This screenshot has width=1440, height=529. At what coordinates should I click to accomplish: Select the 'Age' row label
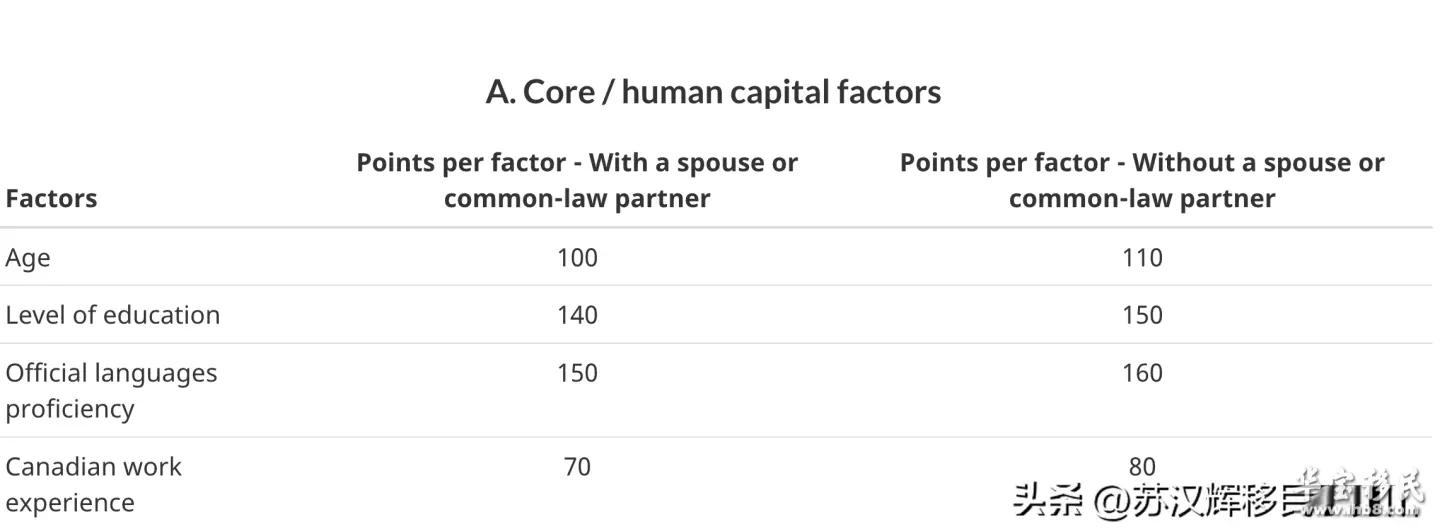point(28,258)
